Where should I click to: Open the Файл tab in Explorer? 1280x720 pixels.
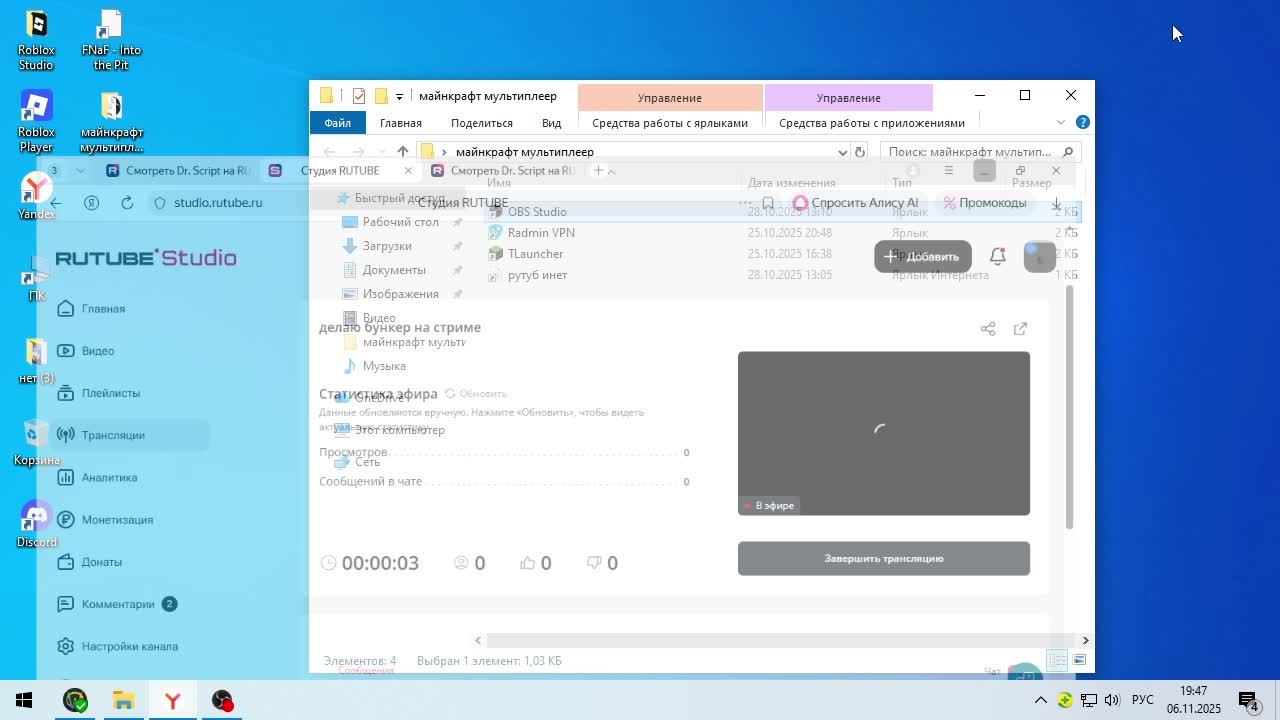(x=337, y=123)
